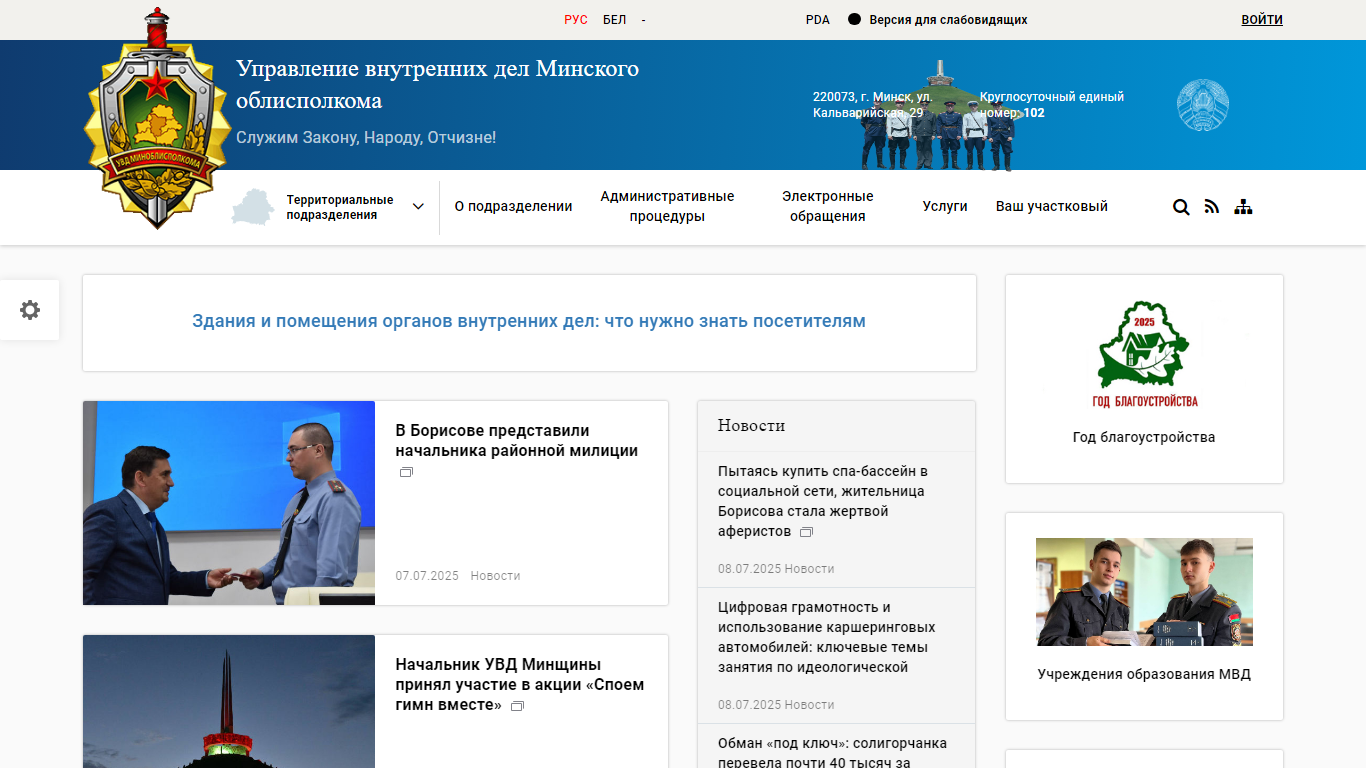Open the Услуги menu item
This screenshot has height=768, width=1366.
[x=945, y=207]
